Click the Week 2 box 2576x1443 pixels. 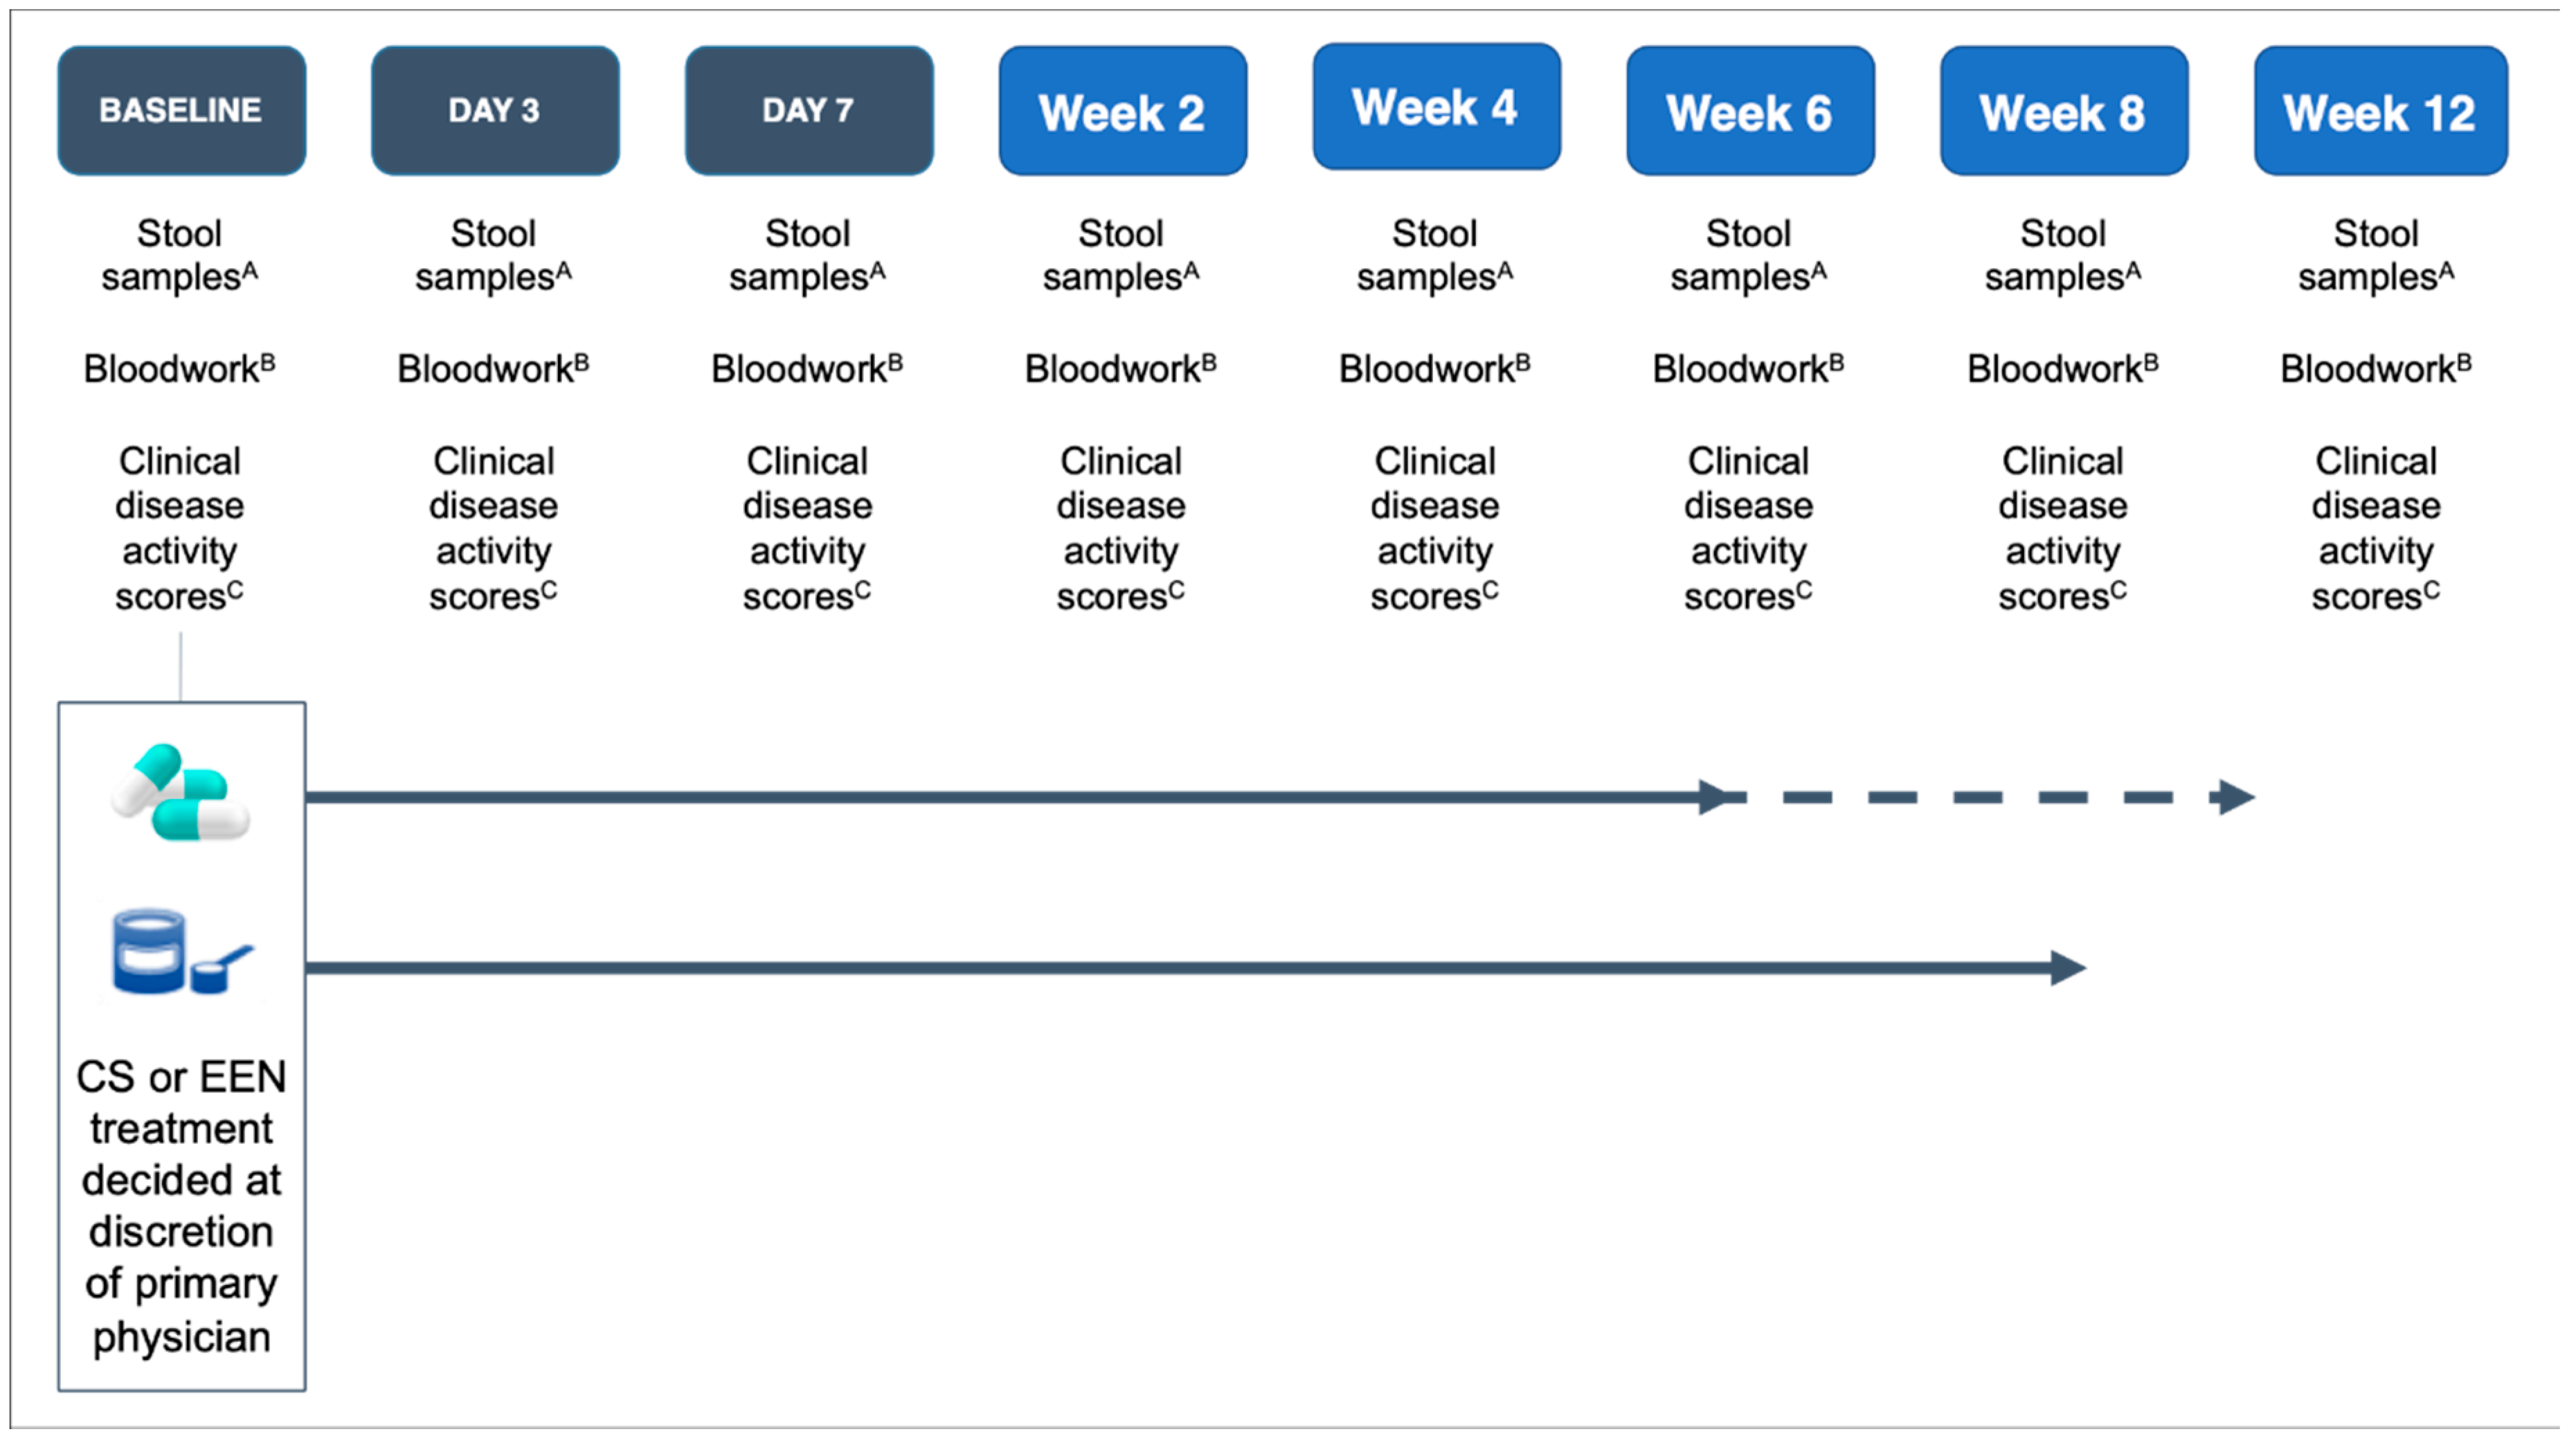click(1122, 110)
